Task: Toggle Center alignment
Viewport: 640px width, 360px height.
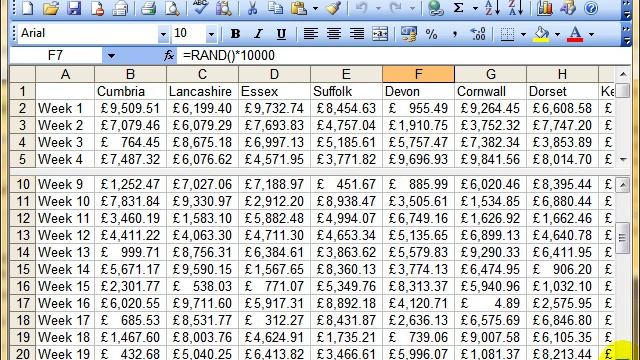Action: click(x=333, y=34)
